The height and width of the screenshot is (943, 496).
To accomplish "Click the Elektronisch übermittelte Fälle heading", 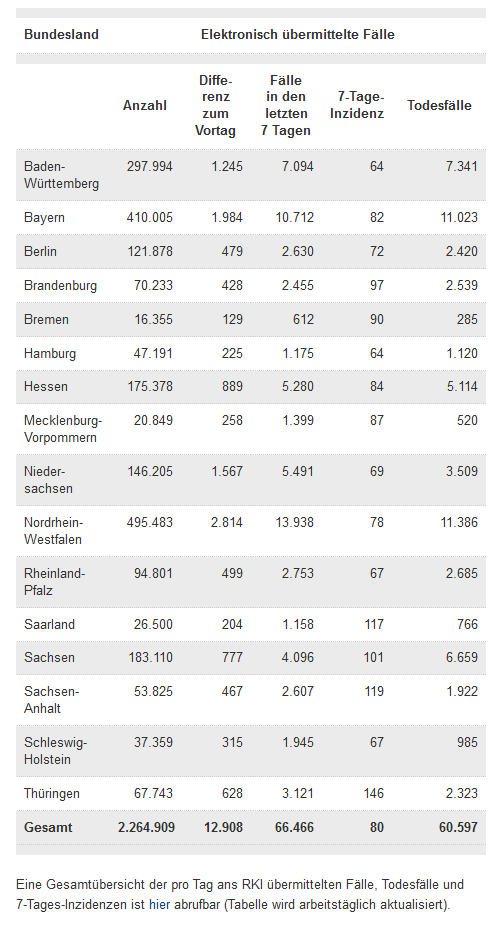I will pyautogui.click(x=298, y=34).
